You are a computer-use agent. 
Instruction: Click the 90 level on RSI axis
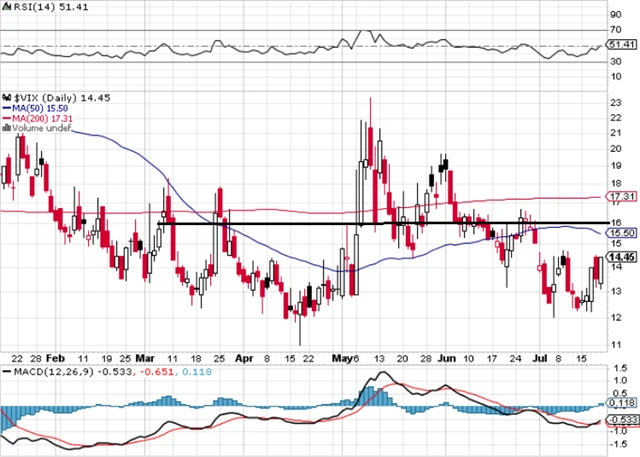[x=616, y=15]
